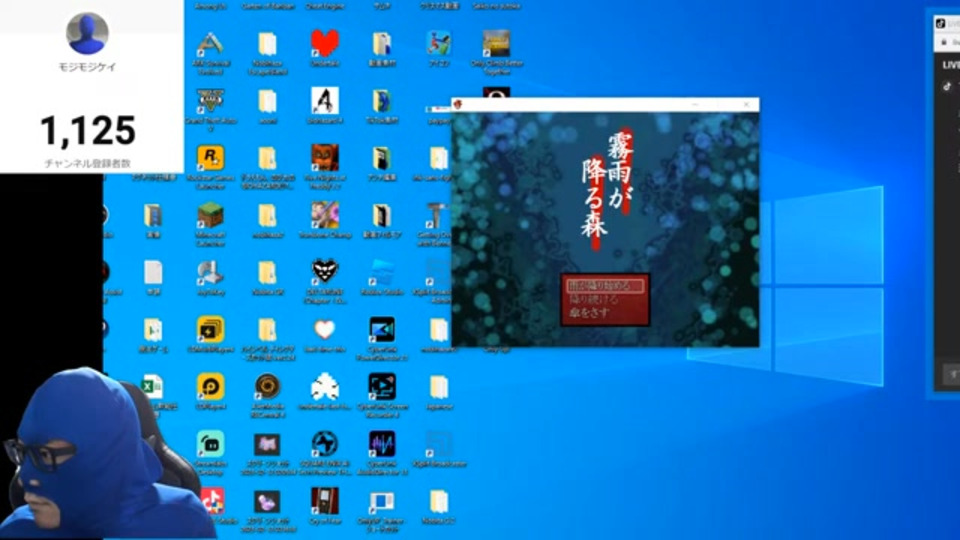Open JoyToKey desktop shortcut
This screenshot has width=960, height=540.
point(211,272)
